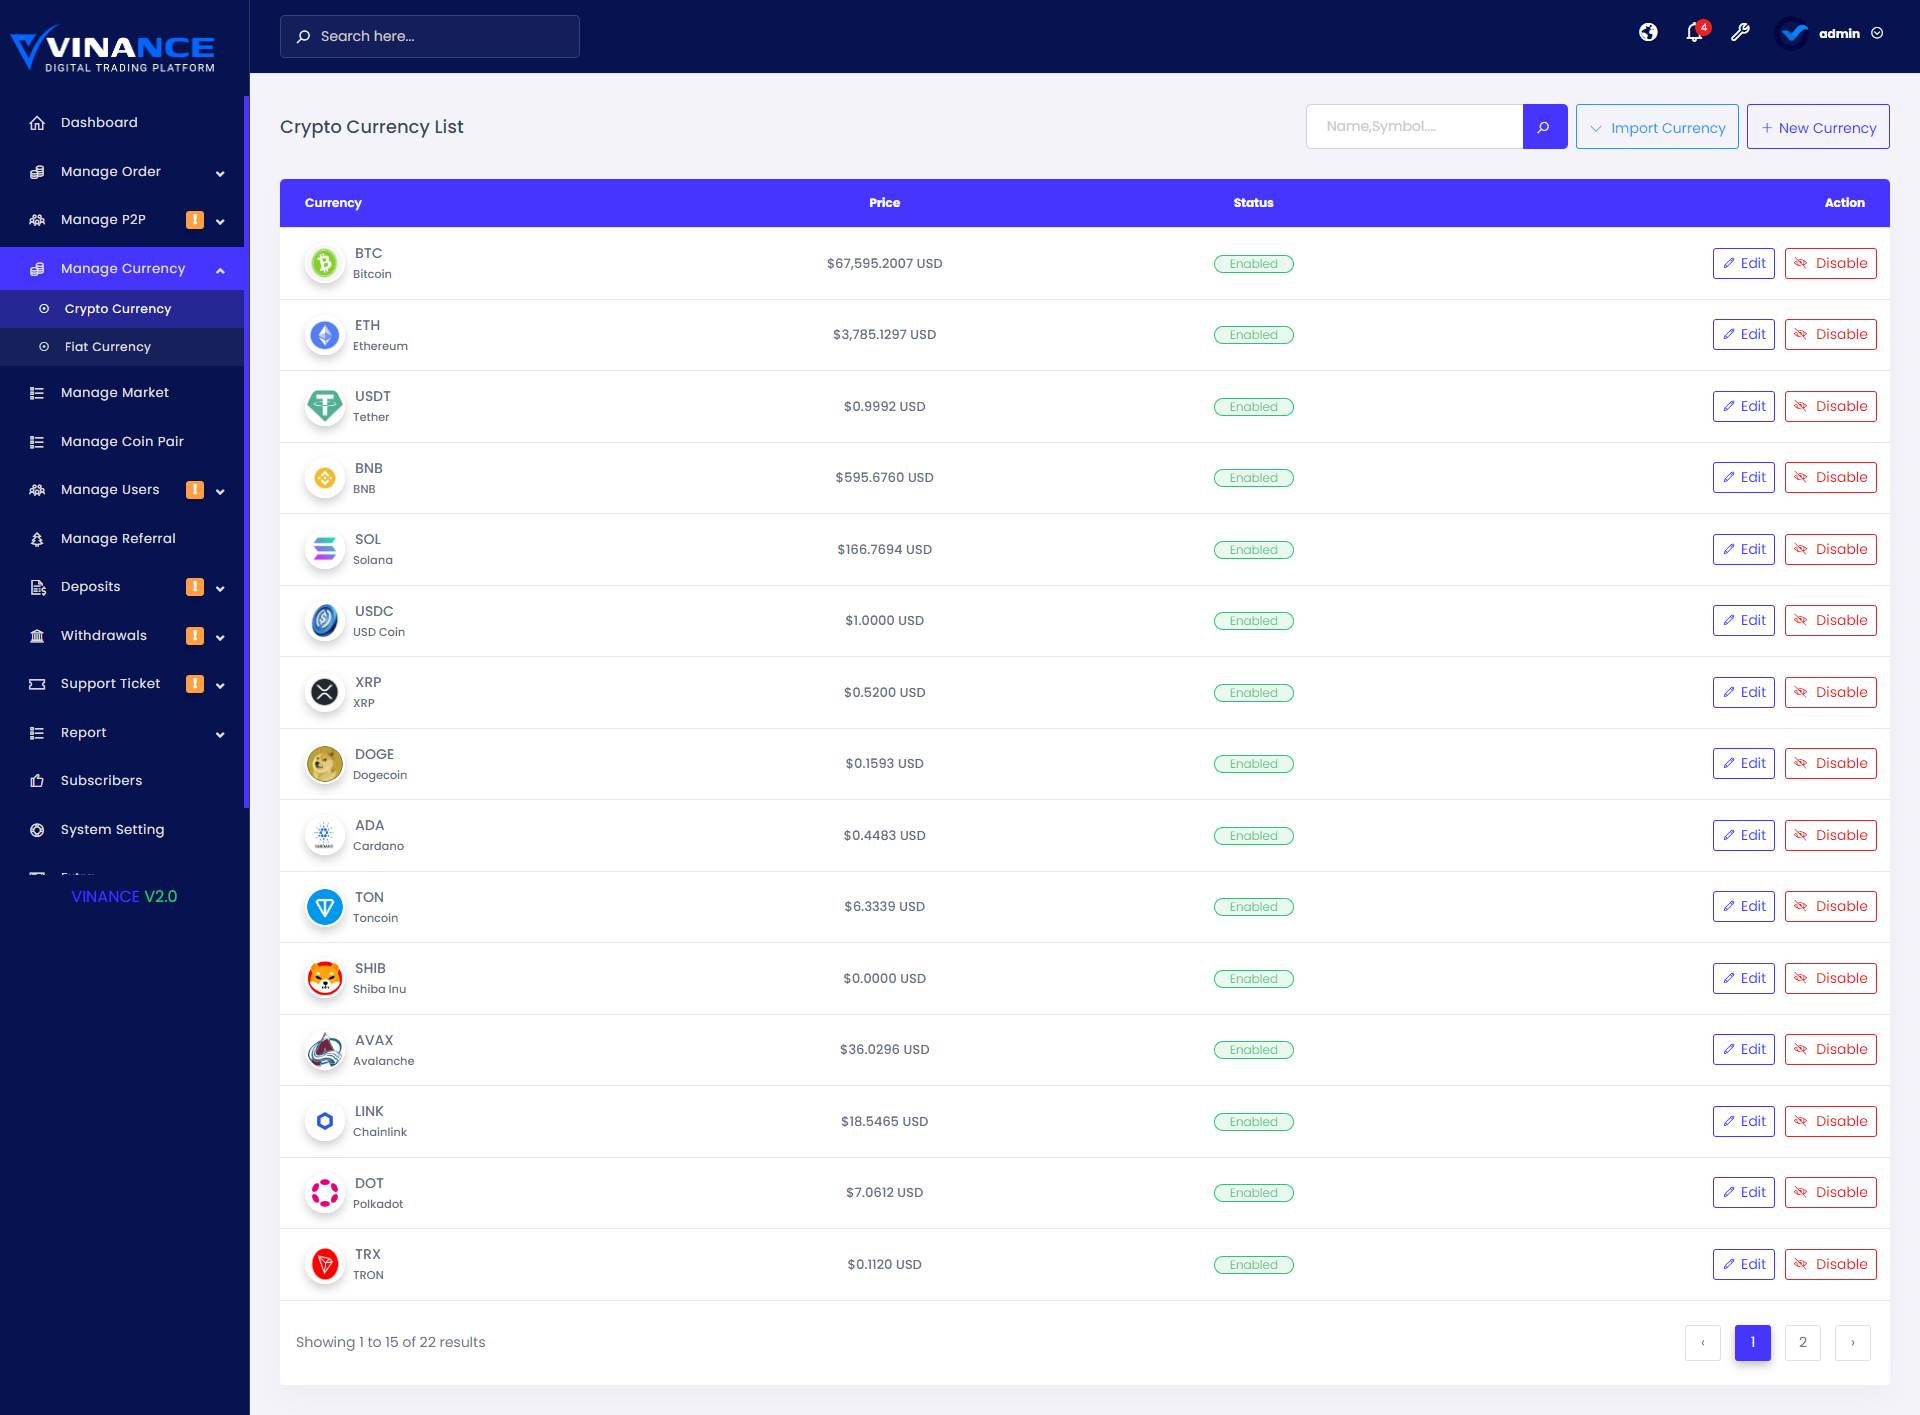1920x1415 pixels.
Task: Open Fiat Currency submenu item
Action: (122, 347)
